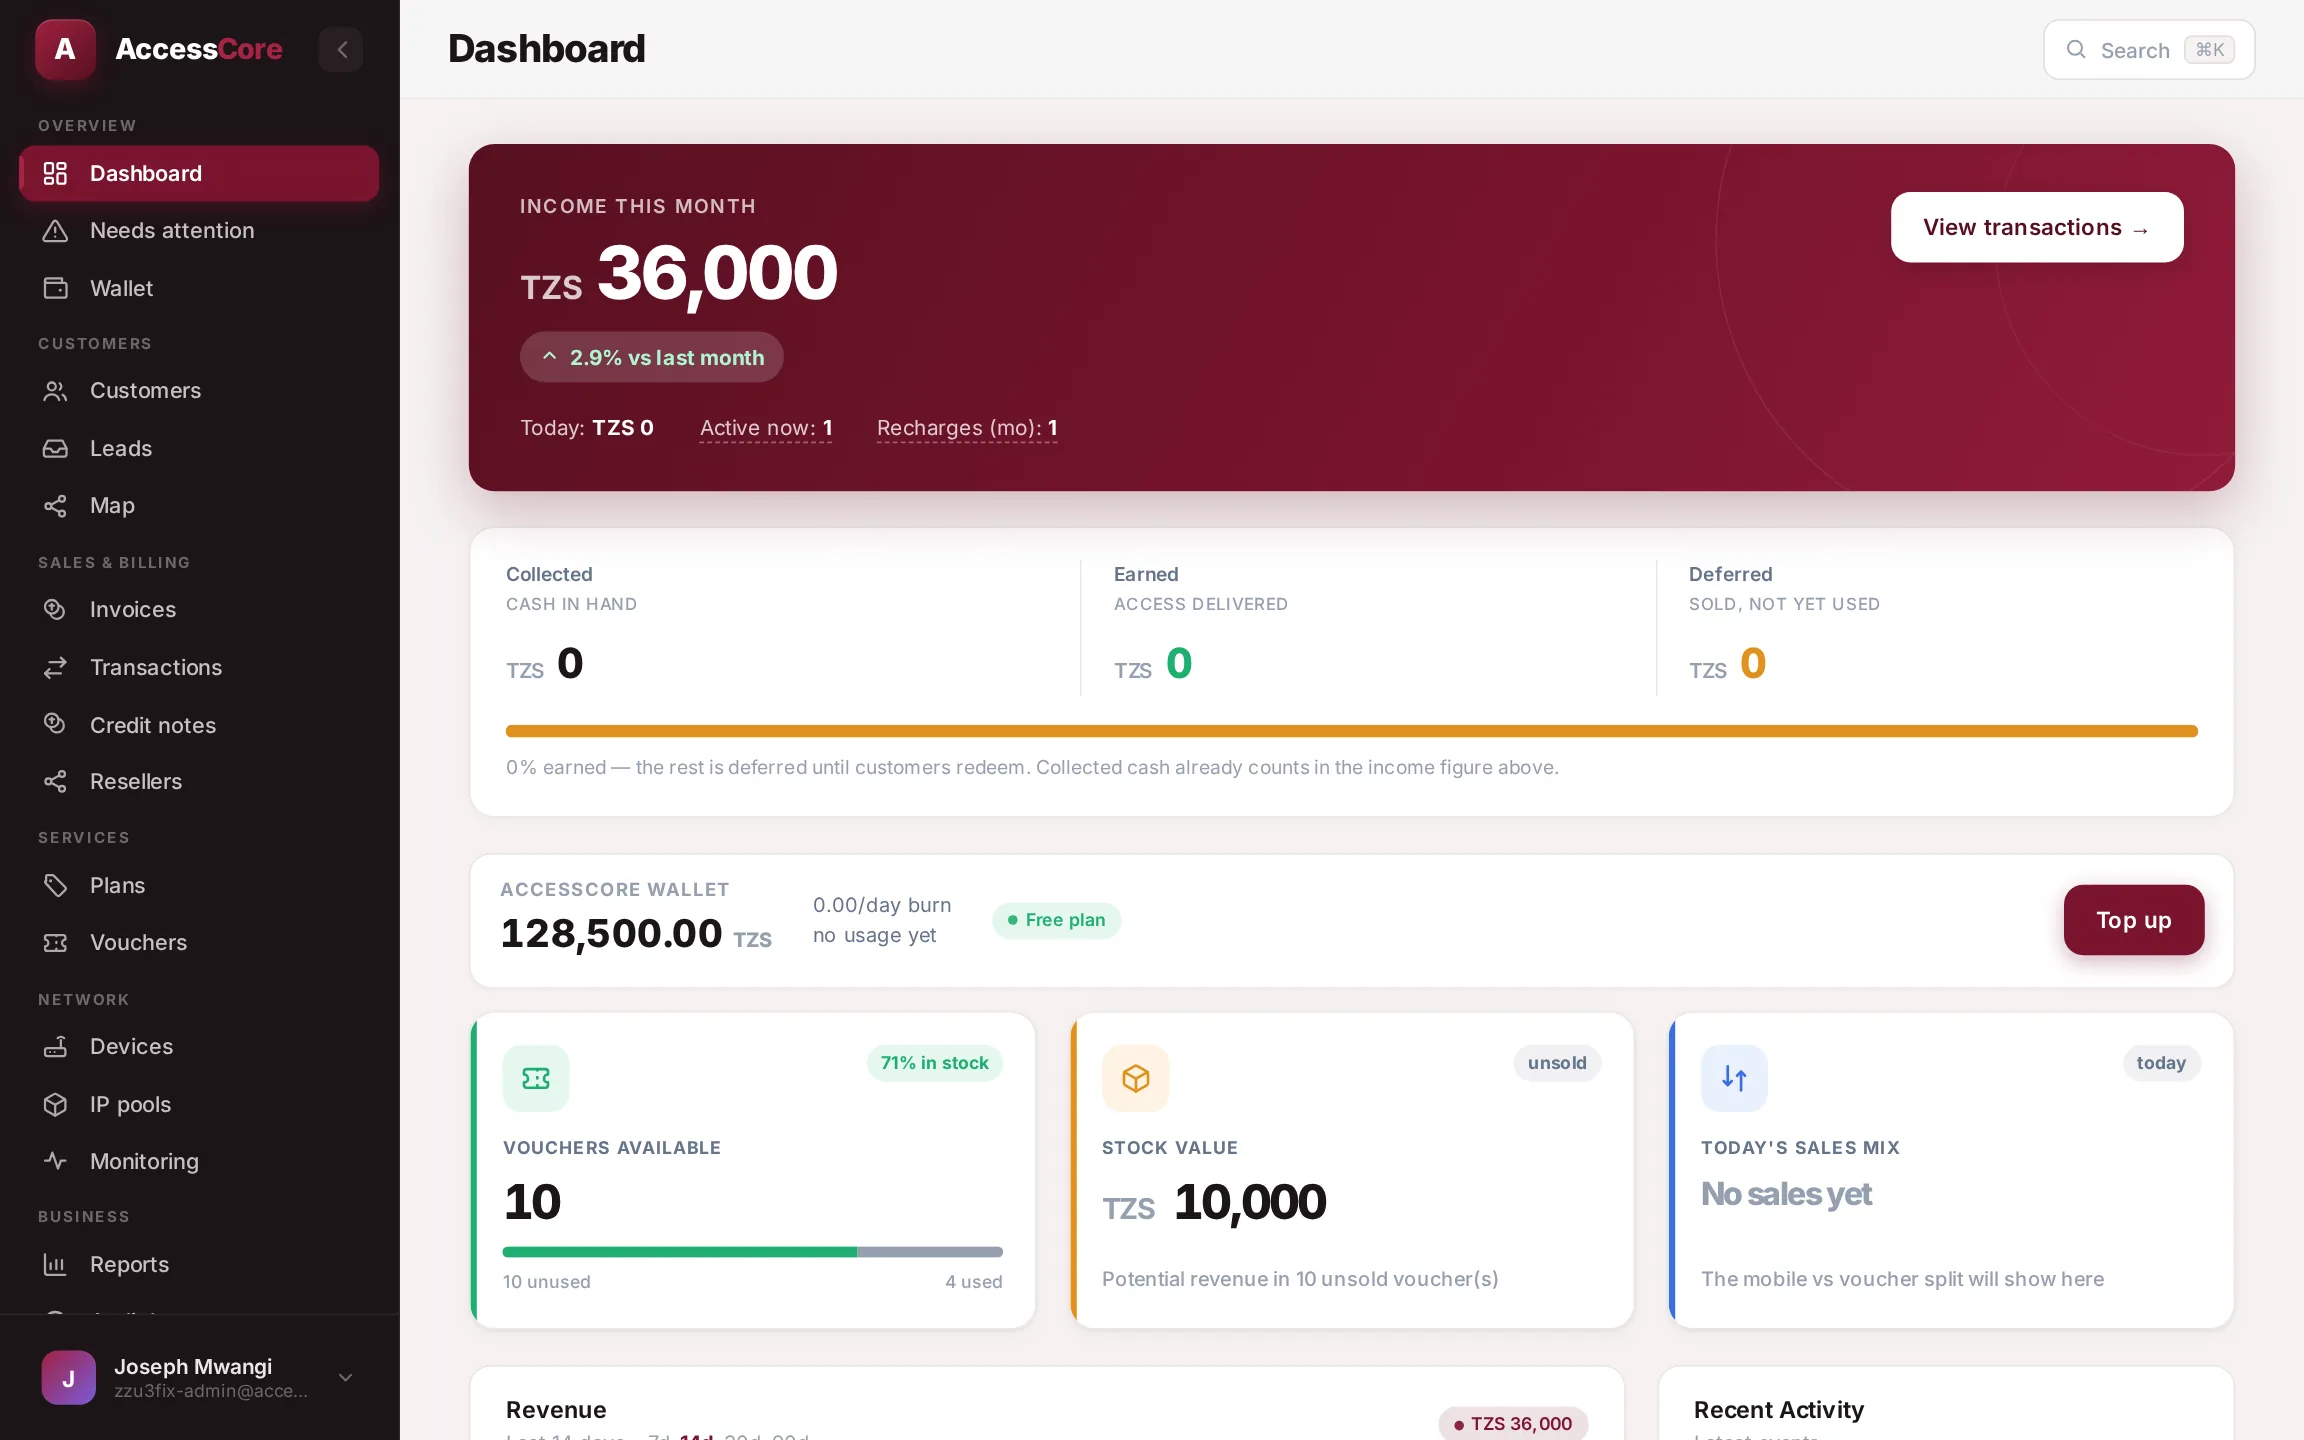The height and width of the screenshot is (1440, 2304).
Task: Click the 71% in stock badge
Action: (x=934, y=1063)
